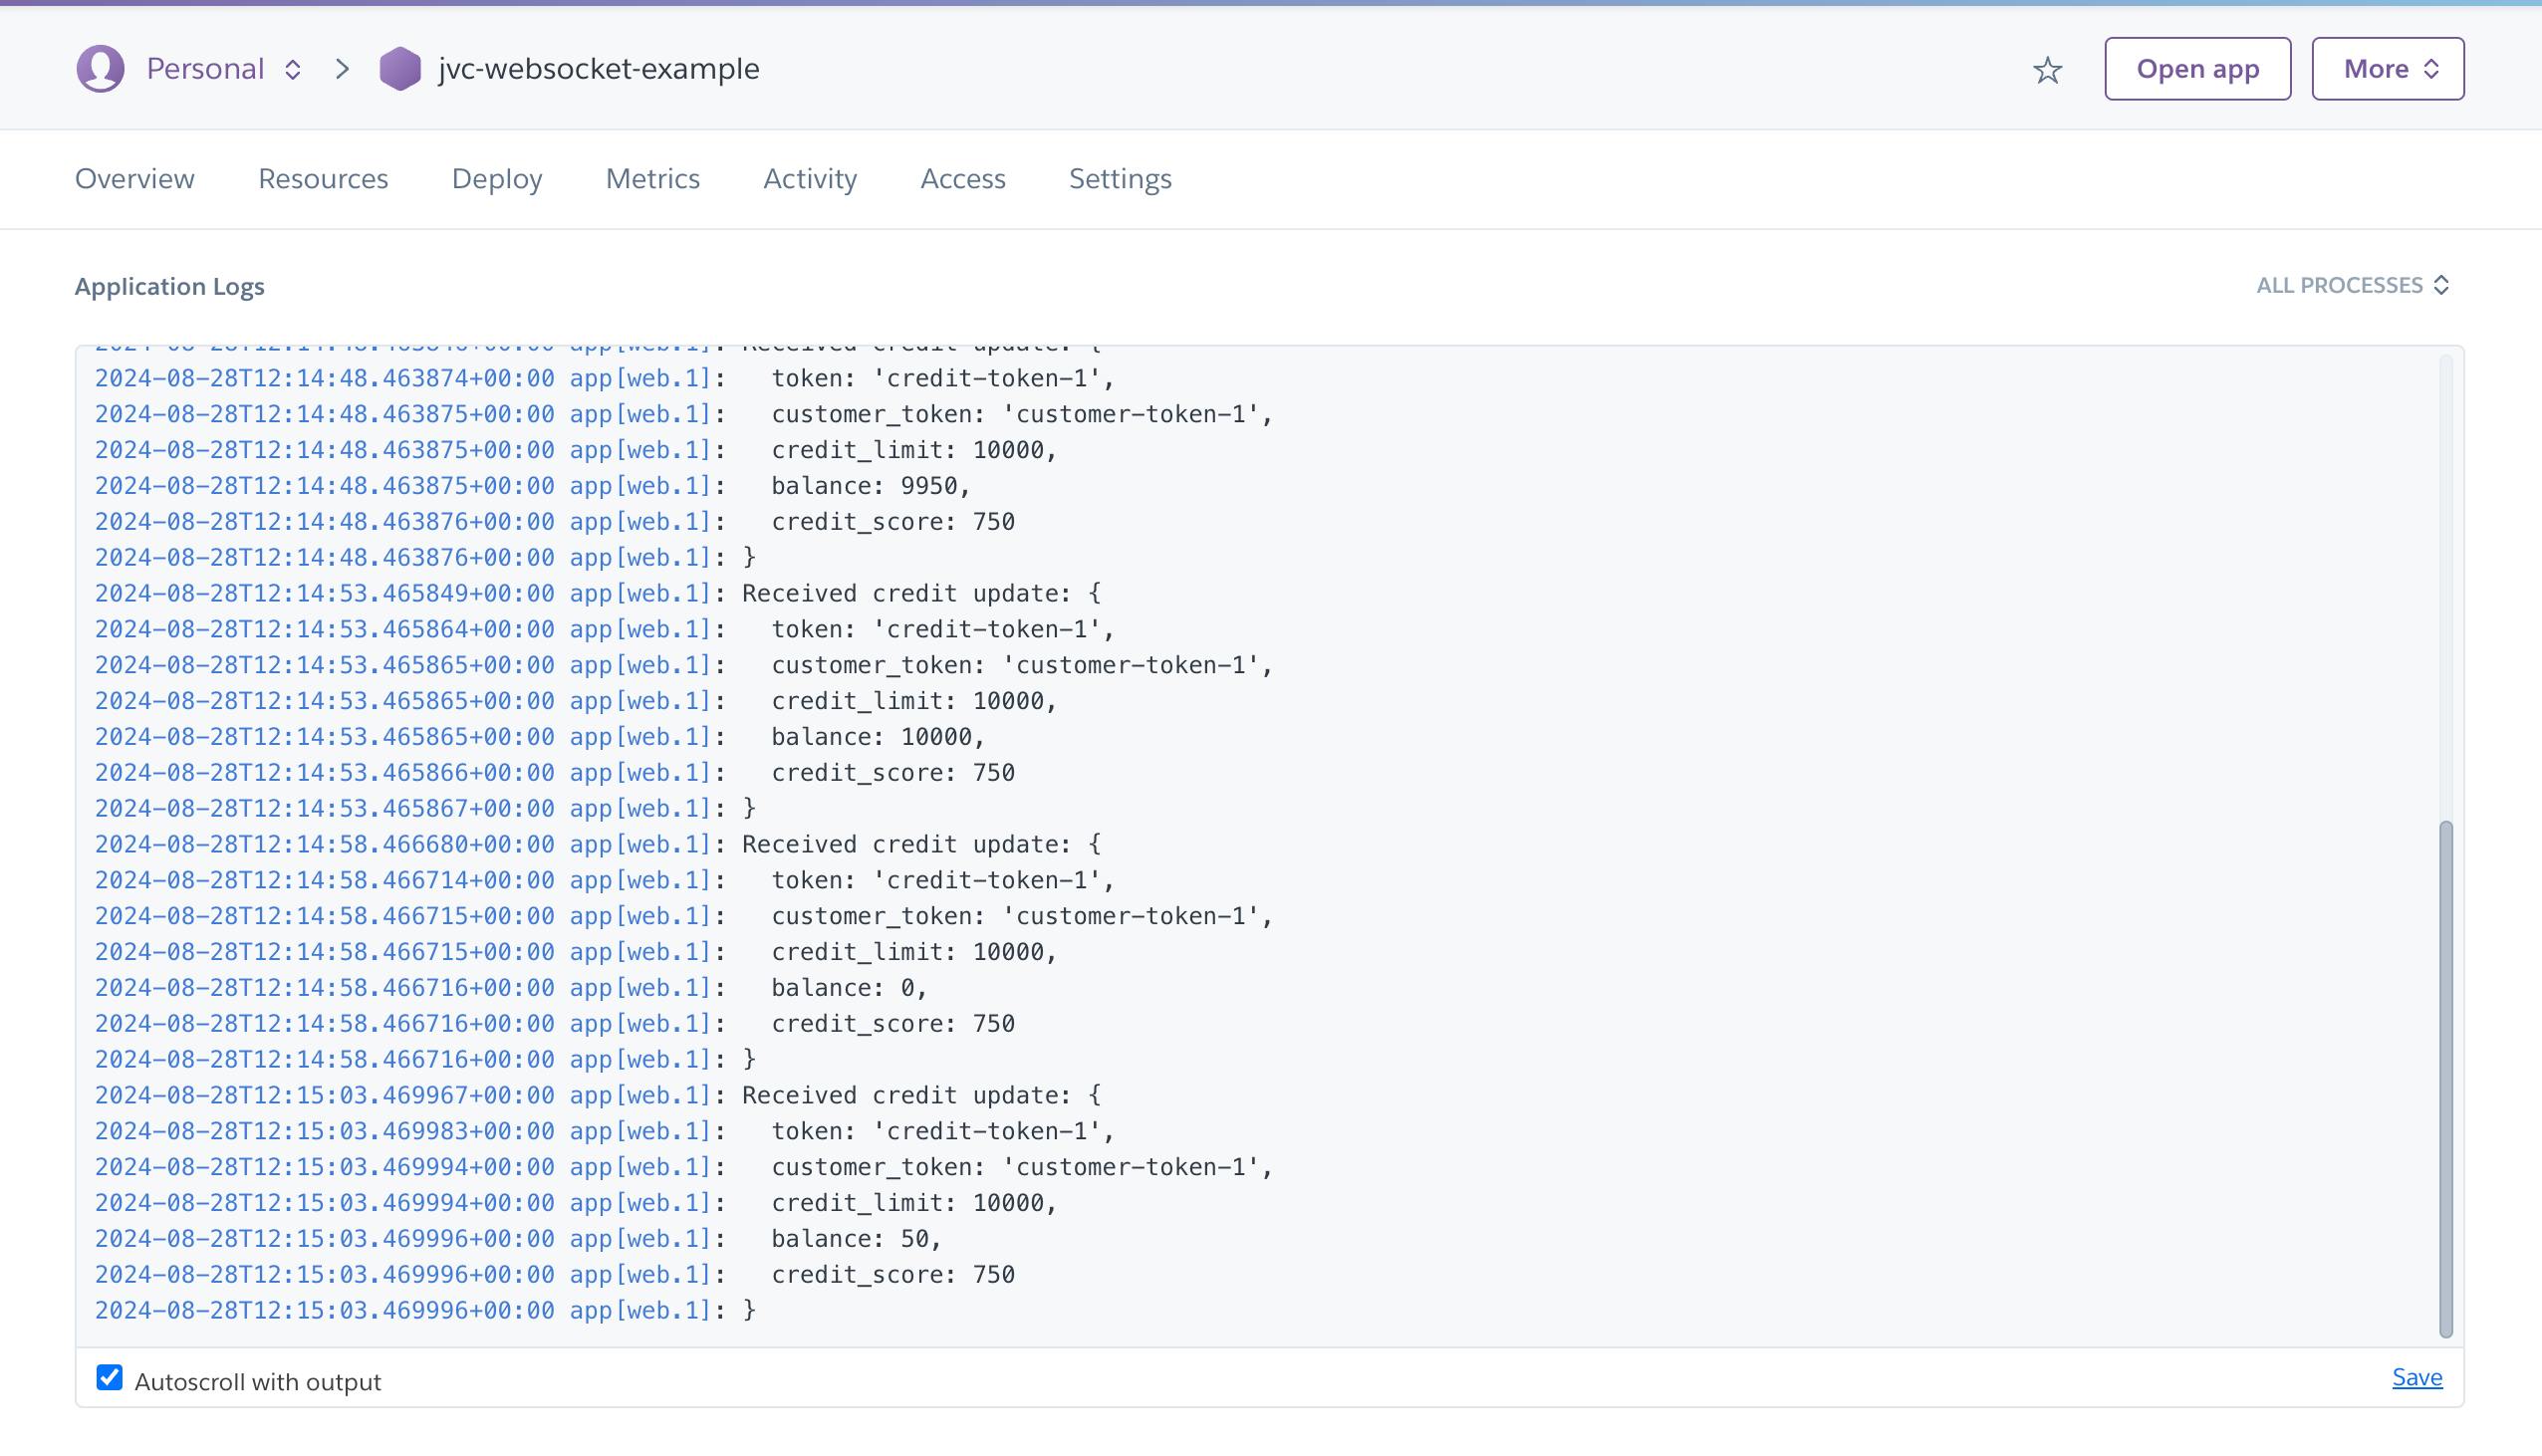This screenshot has height=1456, width=2542.
Task: Click the purple hexagon app icon
Action: point(400,69)
